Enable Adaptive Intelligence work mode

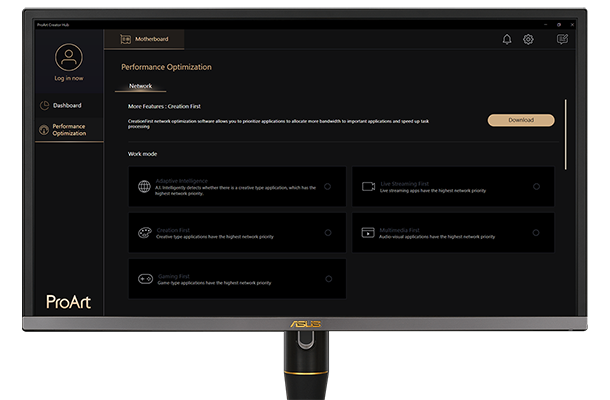[x=328, y=186]
